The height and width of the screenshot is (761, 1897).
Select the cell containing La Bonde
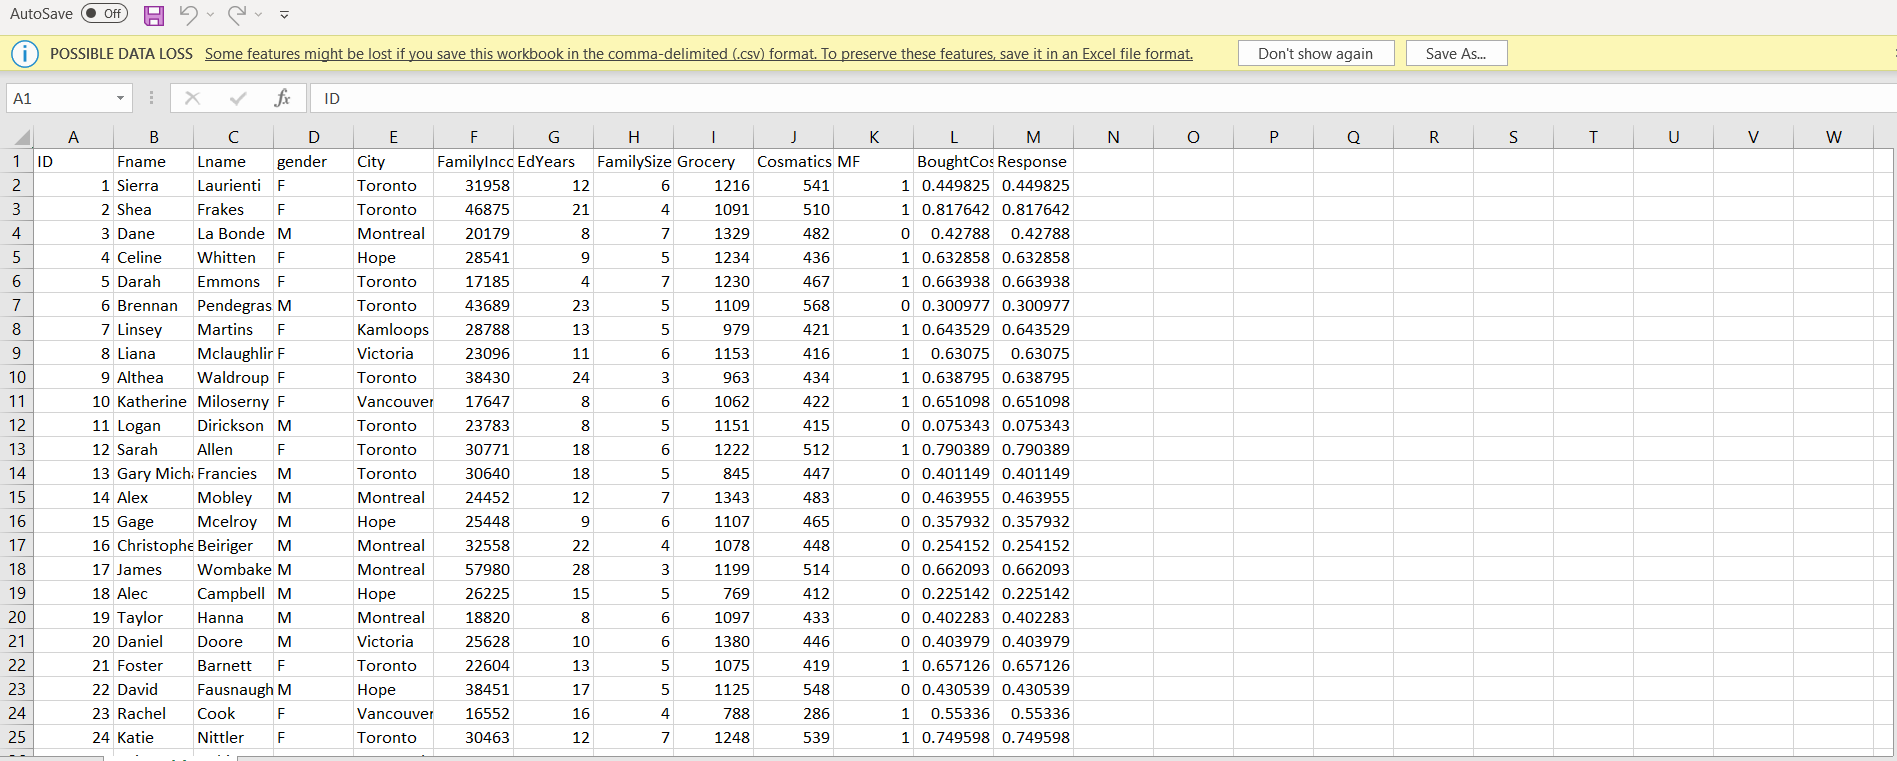click(x=233, y=233)
